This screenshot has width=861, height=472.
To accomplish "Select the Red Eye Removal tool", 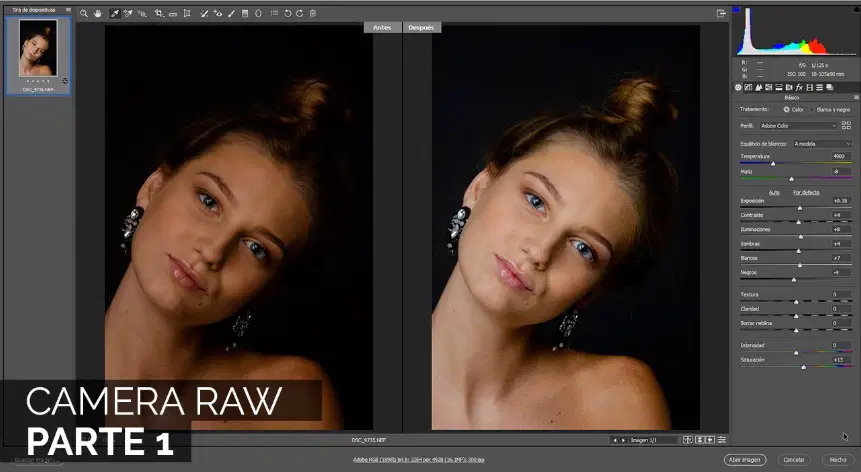I will pyautogui.click(x=217, y=13).
